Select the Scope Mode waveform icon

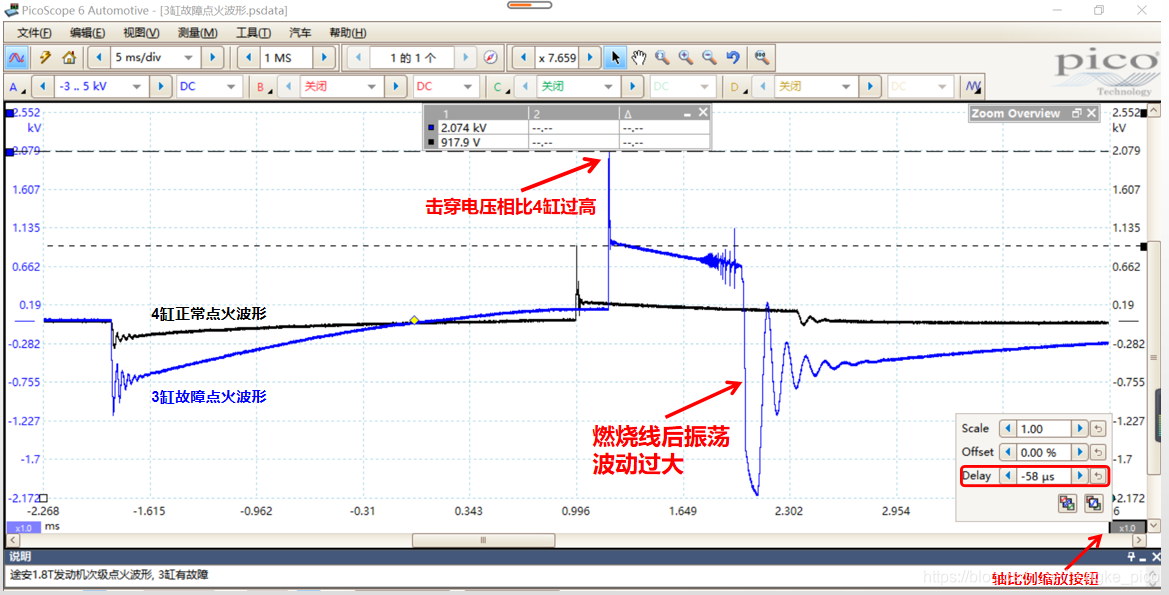tap(18, 57)
